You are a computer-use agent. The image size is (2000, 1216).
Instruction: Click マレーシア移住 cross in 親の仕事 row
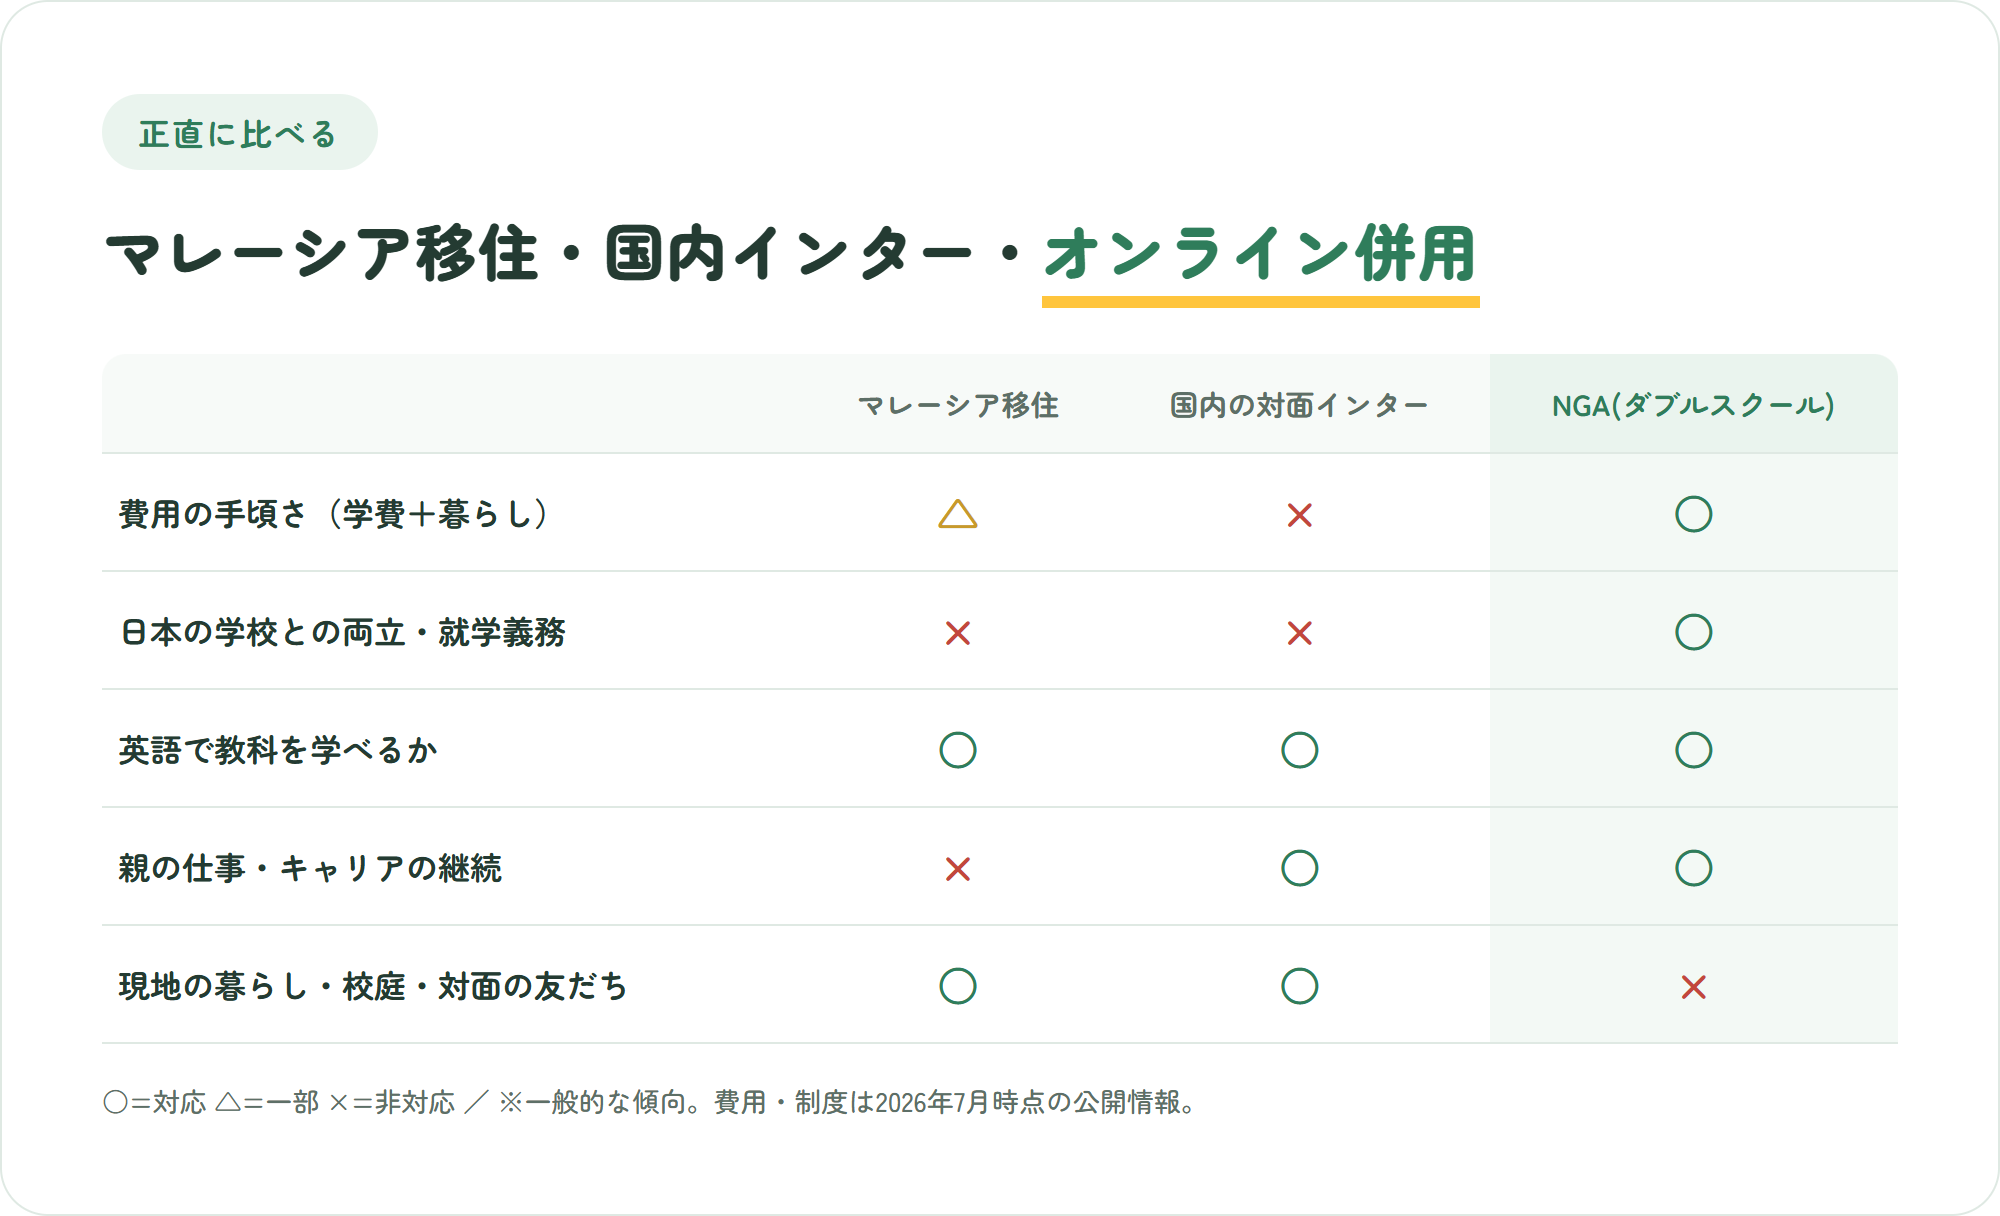tap(958, 869)
